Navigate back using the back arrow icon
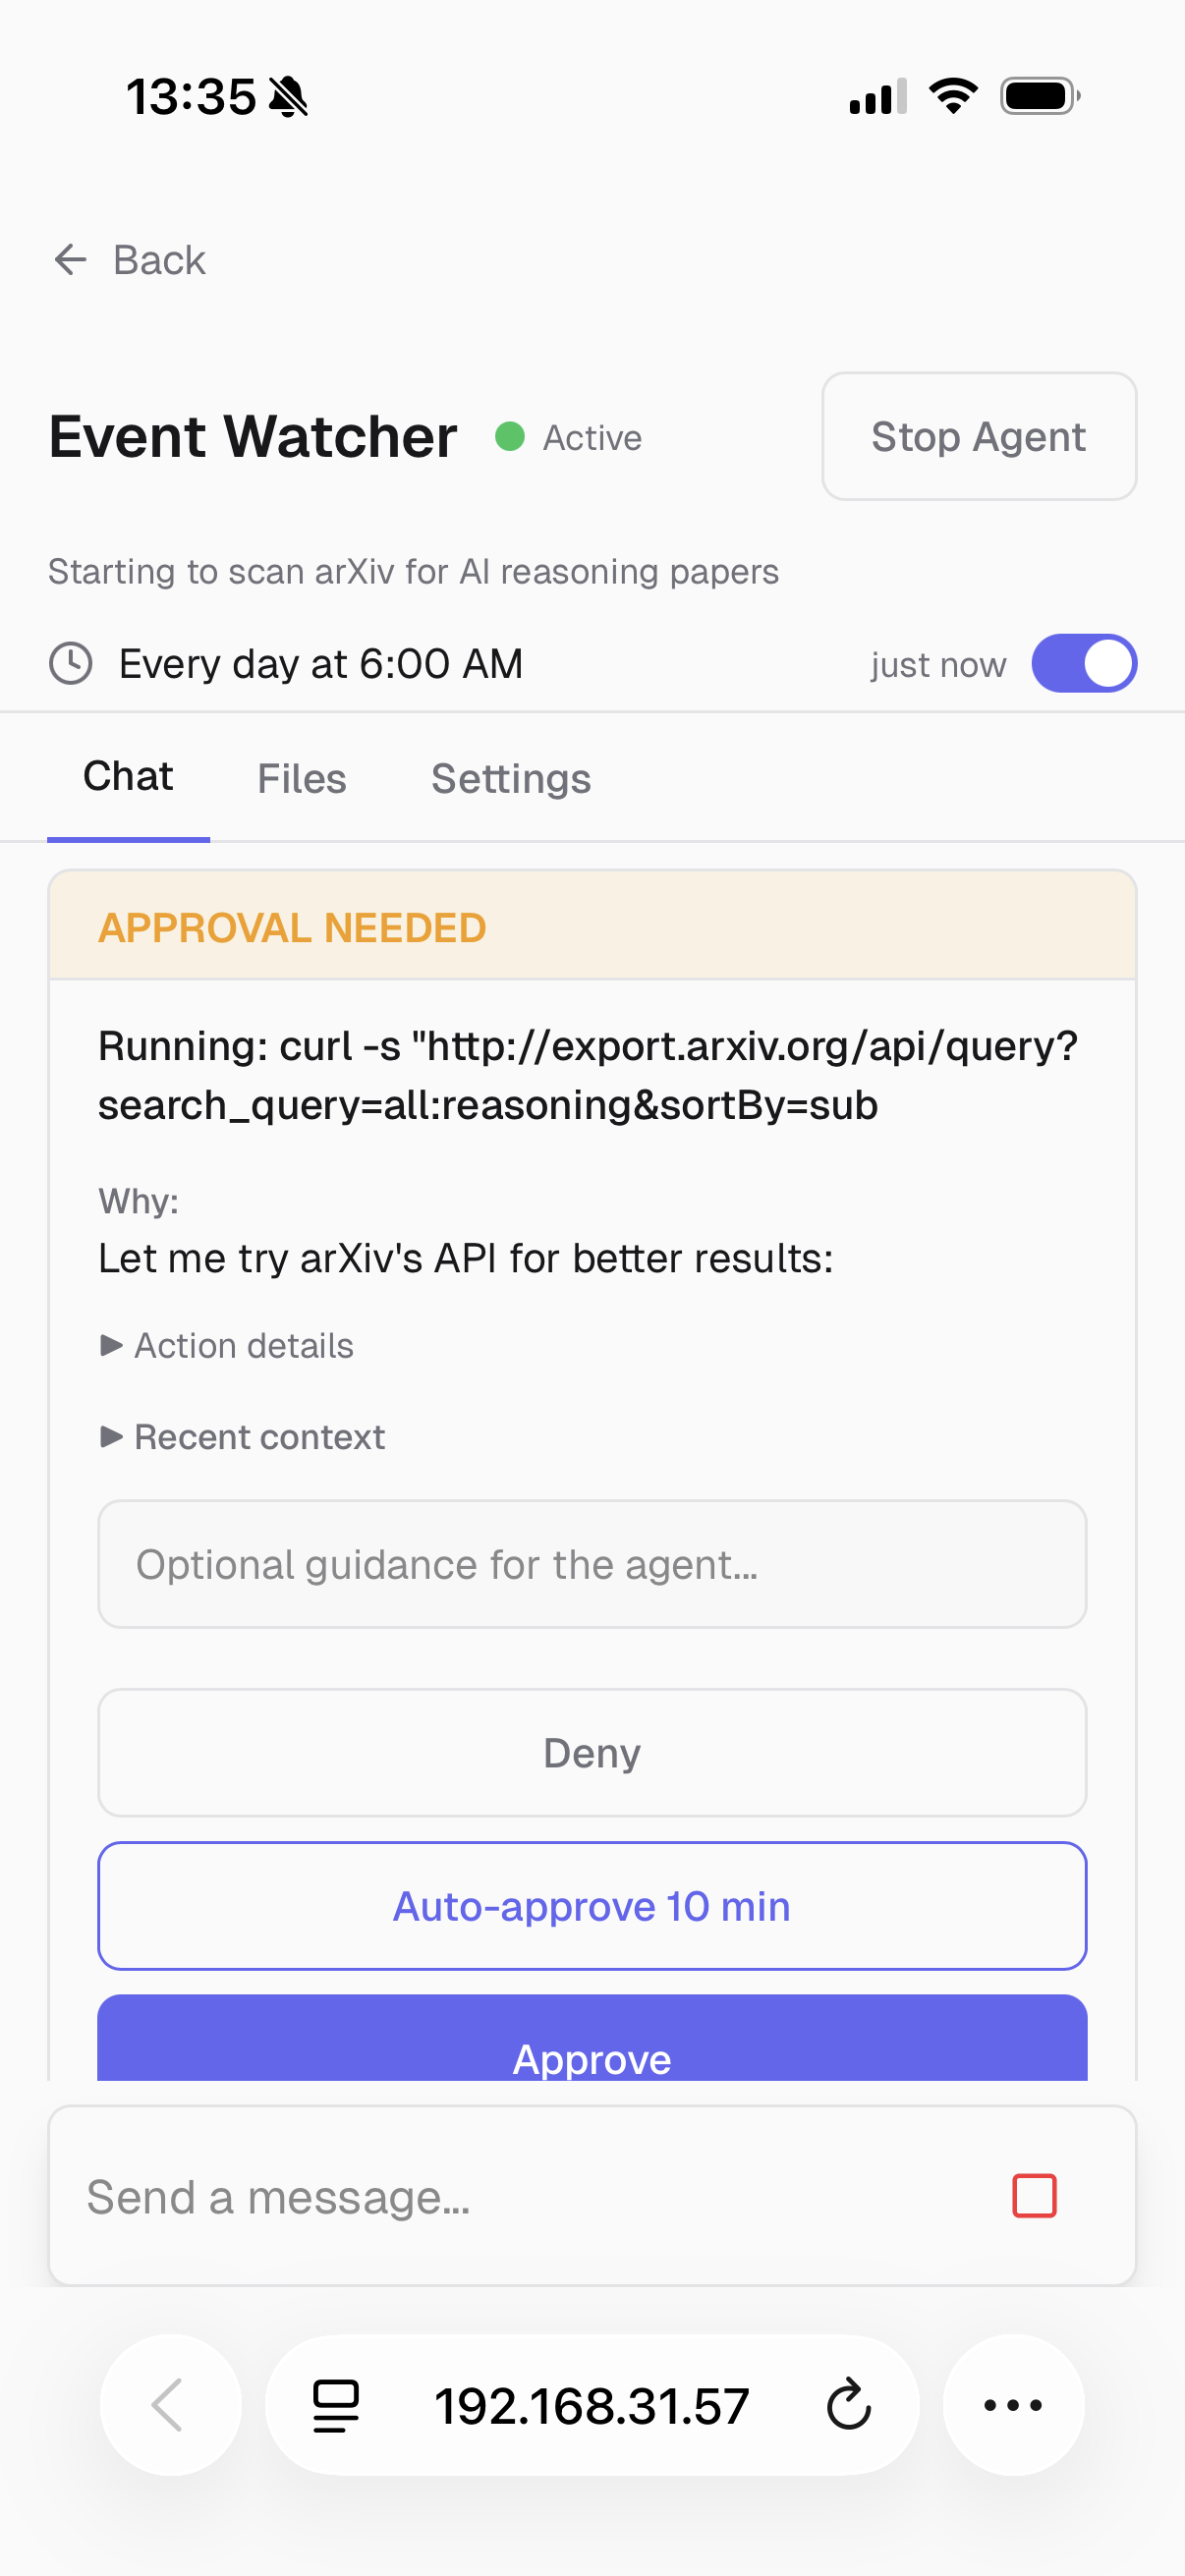The height and width of the screenshot is (2576, 1185). (x=70, y=260)
